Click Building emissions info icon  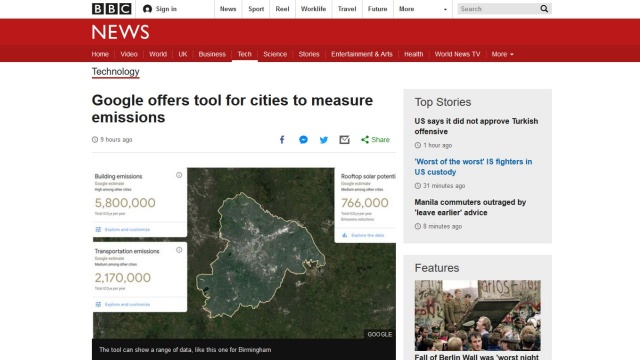179,175
